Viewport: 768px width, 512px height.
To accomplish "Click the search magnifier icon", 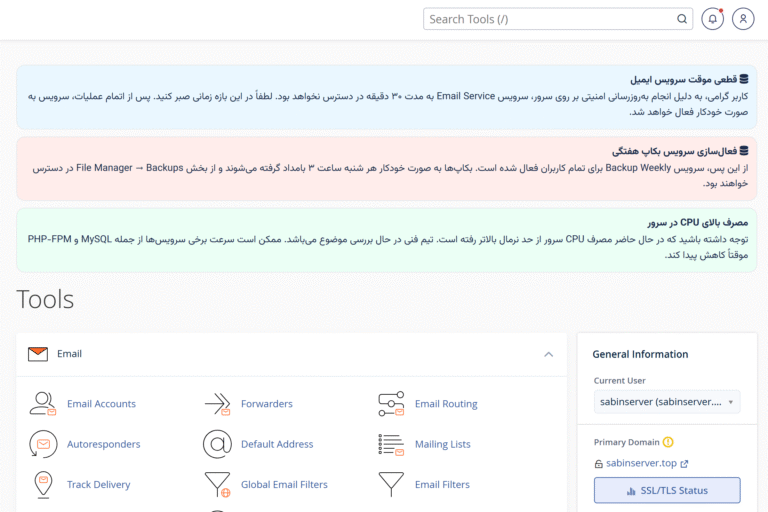I will click(x=682, y=19).
